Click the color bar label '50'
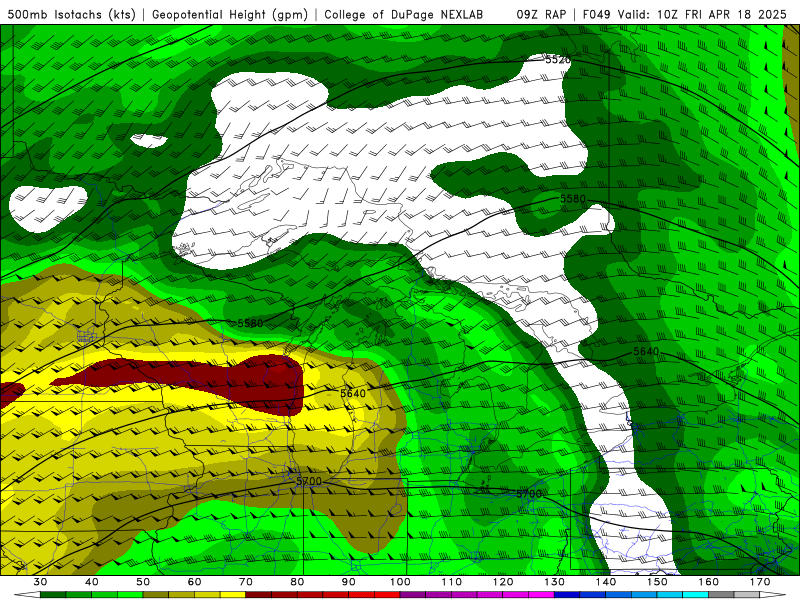 [143, 582]
